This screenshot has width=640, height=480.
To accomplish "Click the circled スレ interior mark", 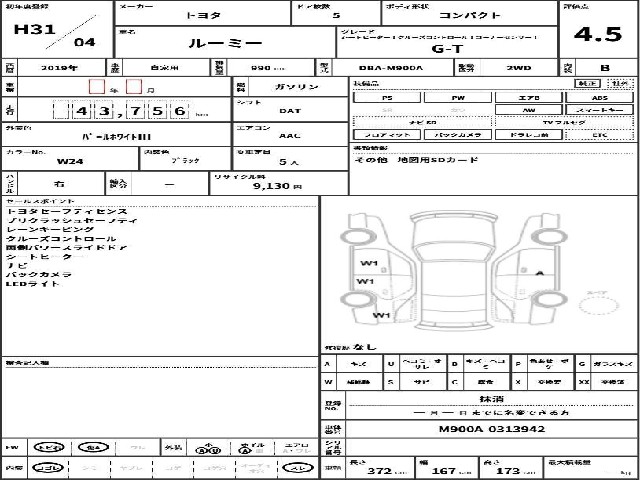I will 298,468.
